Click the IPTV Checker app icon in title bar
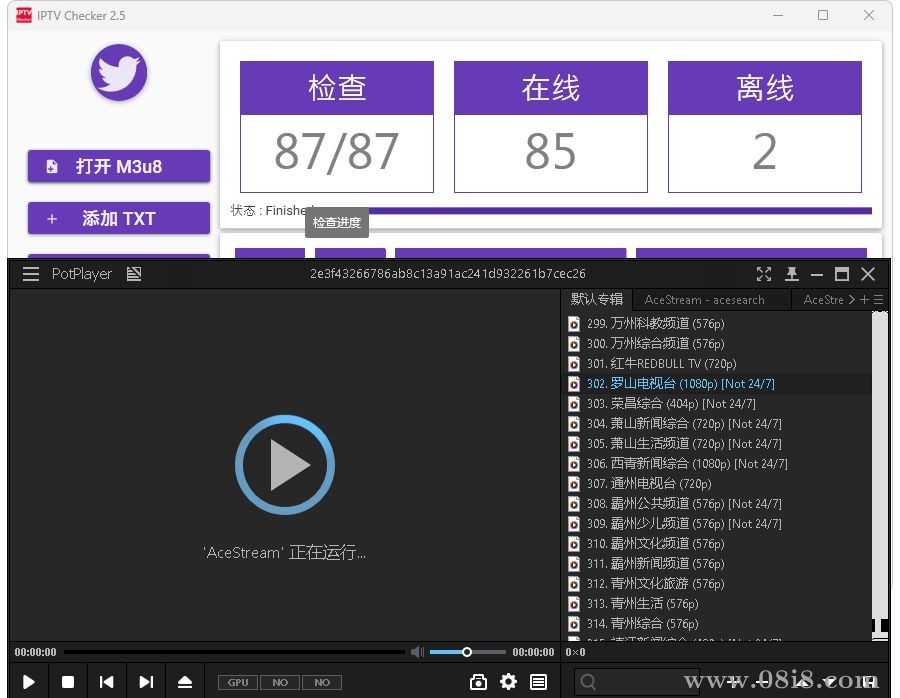The height and width of the screenshot is (698, 900). (24, 15)
